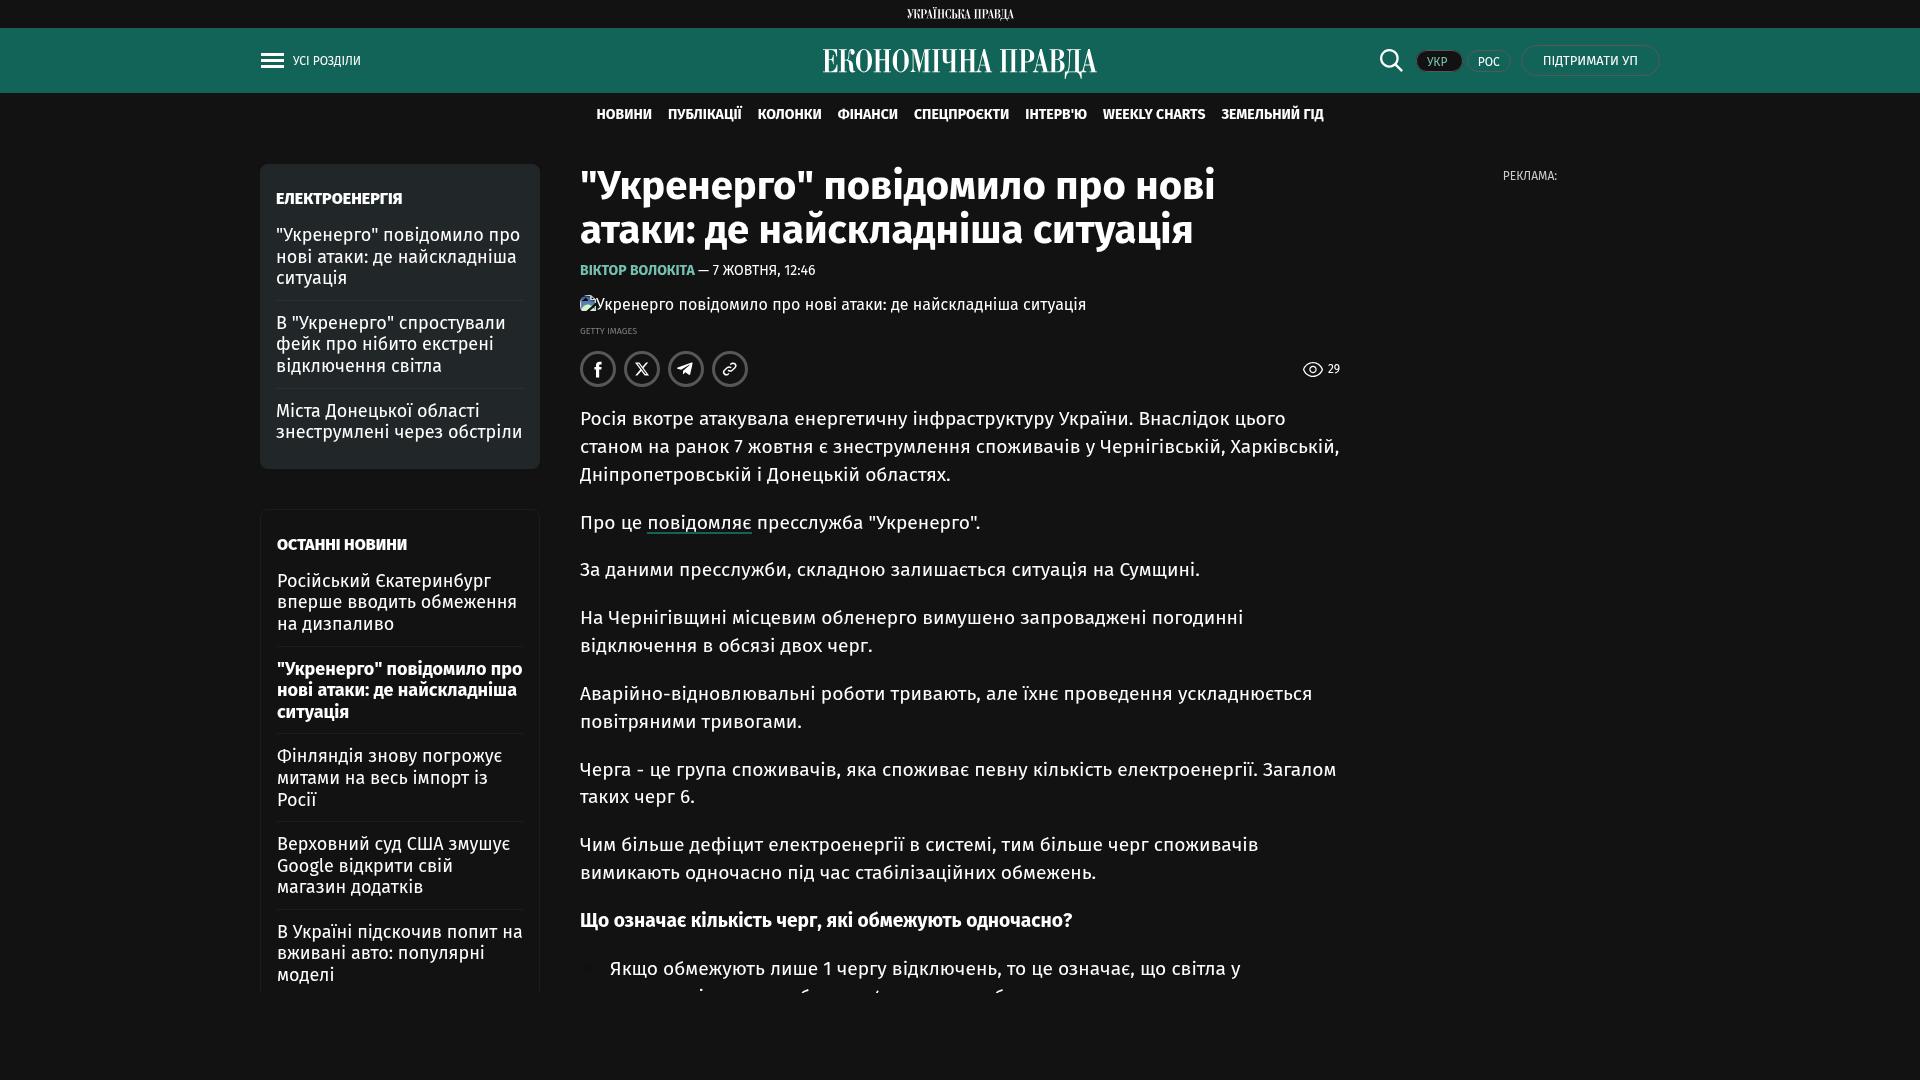Share article via Telegram icon
This screenshot has height=1080, width=1920.
tap(686, 369)
